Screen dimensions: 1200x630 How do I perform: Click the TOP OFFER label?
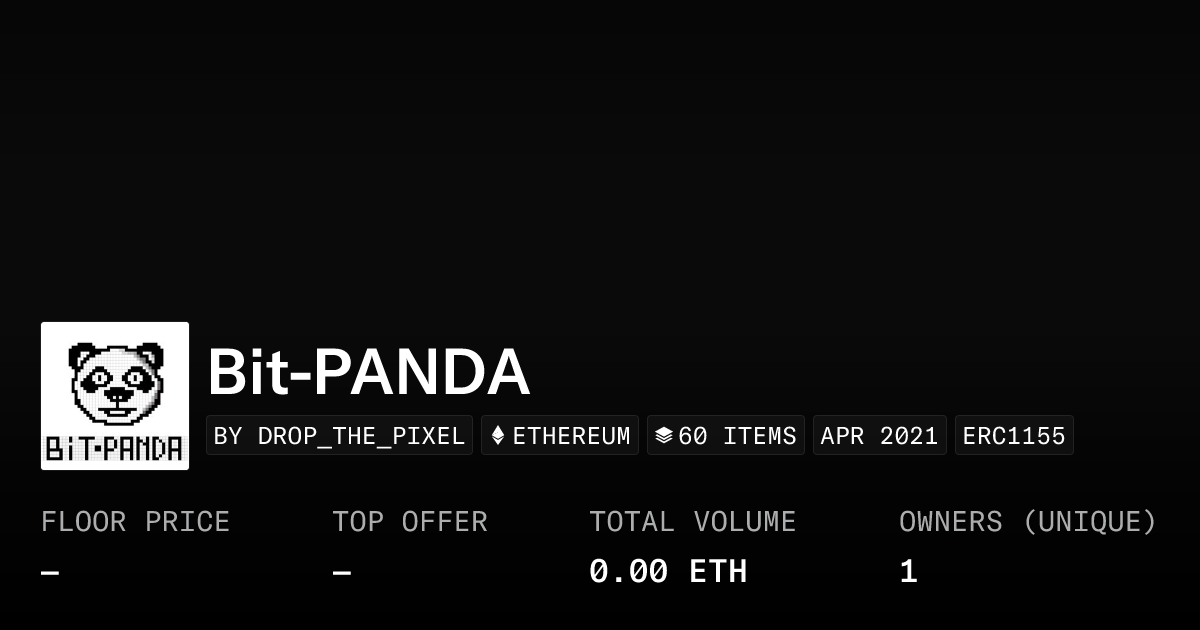tap(410, 522)
